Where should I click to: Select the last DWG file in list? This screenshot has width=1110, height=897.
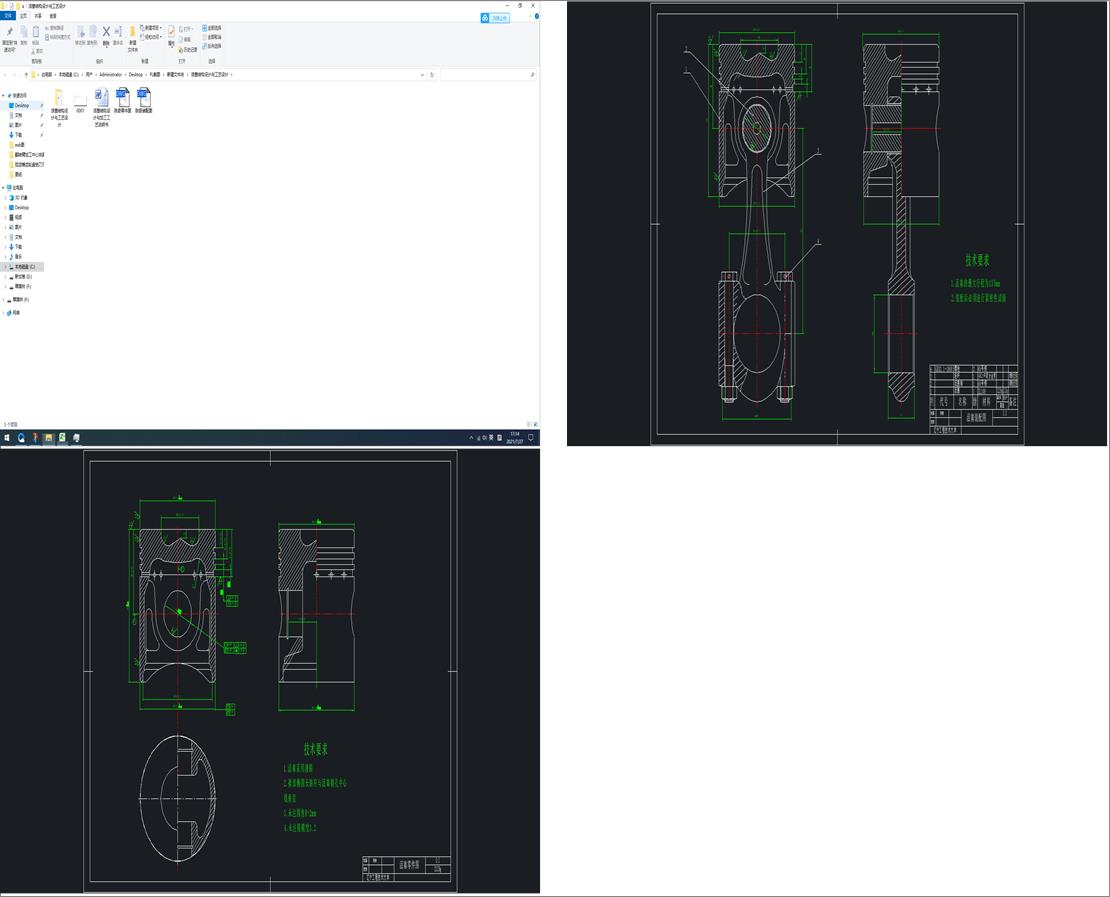(x=144, y=101)
